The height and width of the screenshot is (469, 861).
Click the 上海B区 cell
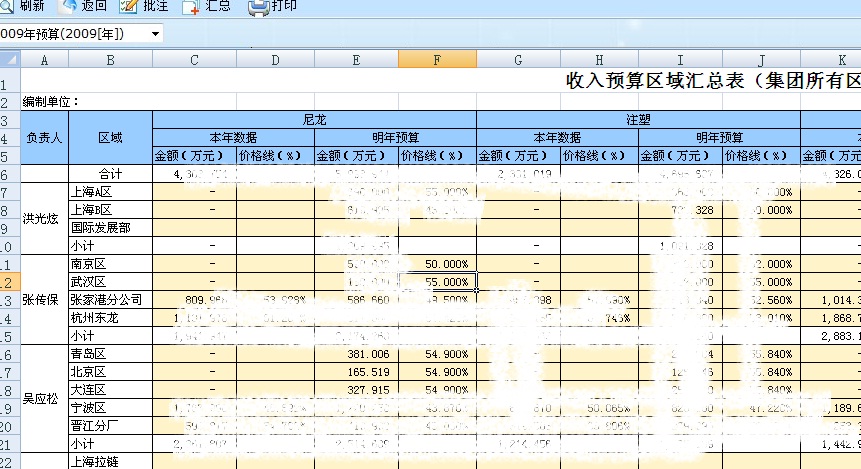110,210
